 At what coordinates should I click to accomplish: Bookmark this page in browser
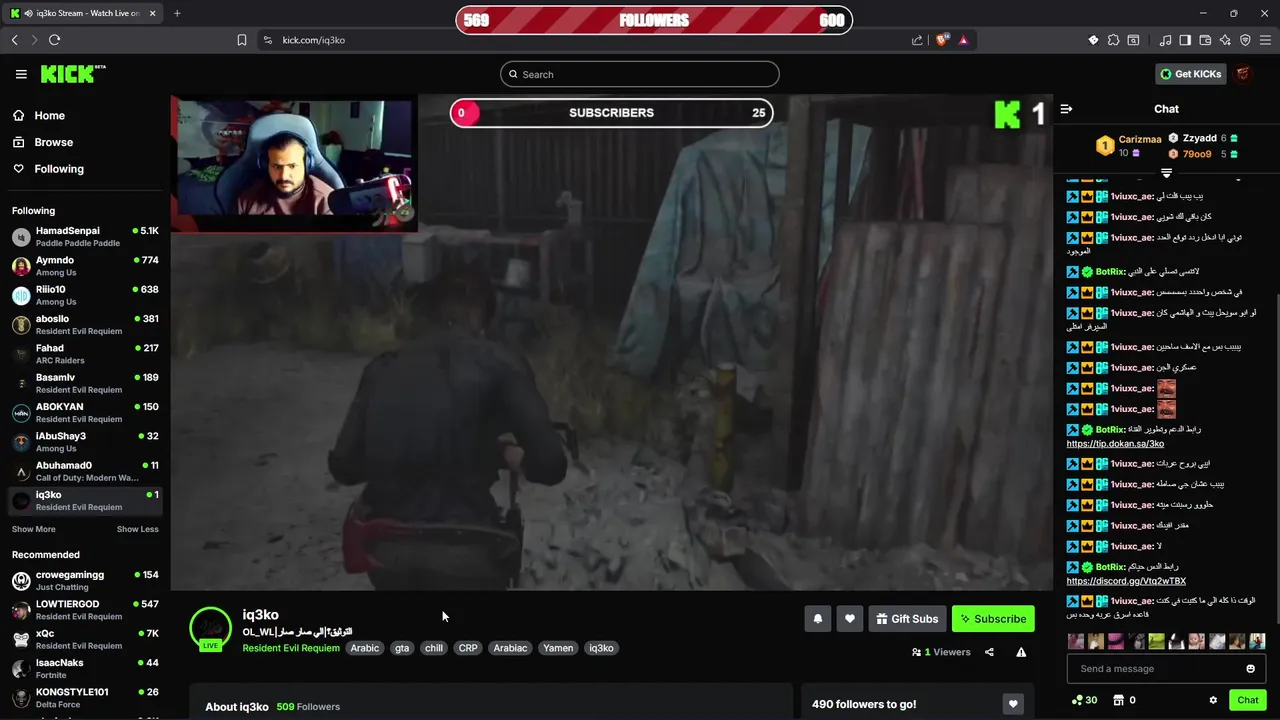pos(242,40)
